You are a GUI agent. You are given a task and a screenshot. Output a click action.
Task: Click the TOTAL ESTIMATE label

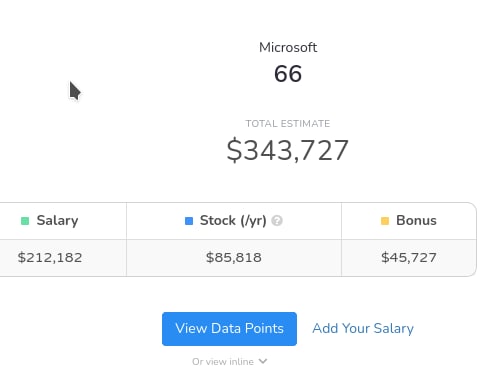(x=288, y=124)
